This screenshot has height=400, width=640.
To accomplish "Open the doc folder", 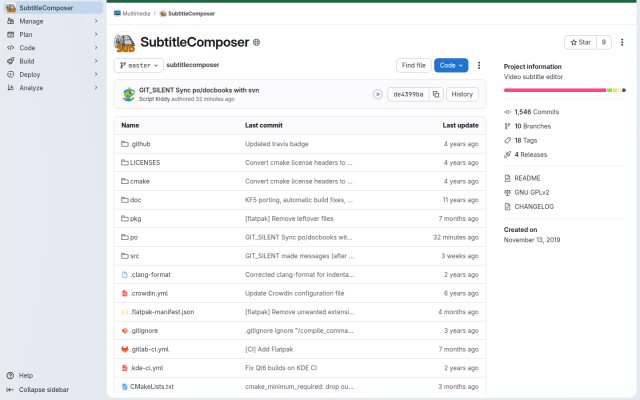I will [x=136, y=200].
